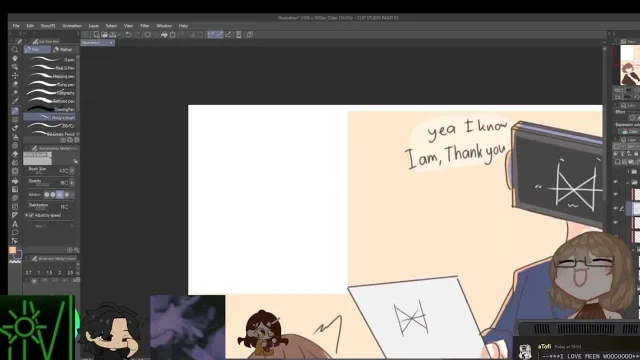Switch to the Marker sub tool tab
Image resolution: width=640 pixels, height=360 pixels.
[x=63, y=49]
